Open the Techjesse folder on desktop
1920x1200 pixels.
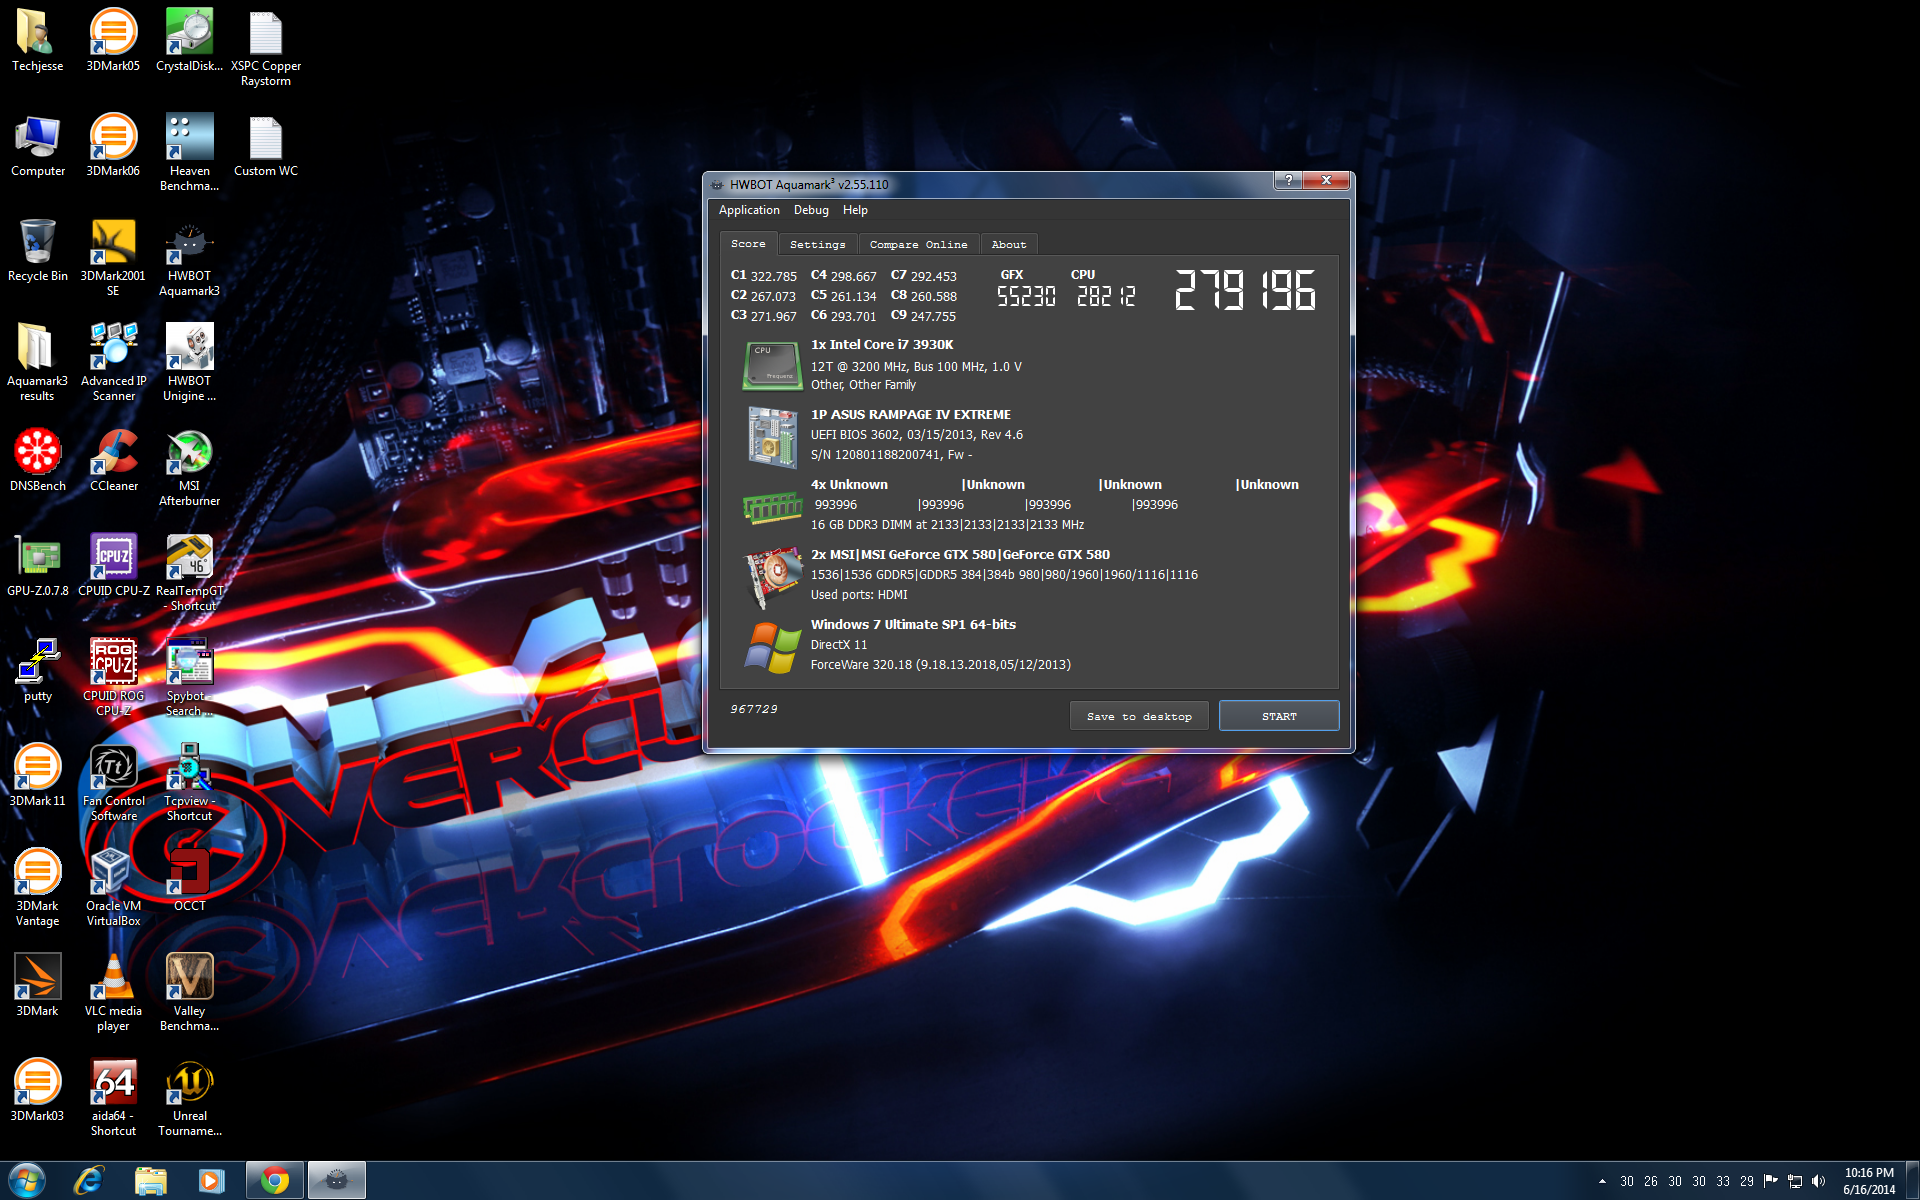(x=37, y=40)
